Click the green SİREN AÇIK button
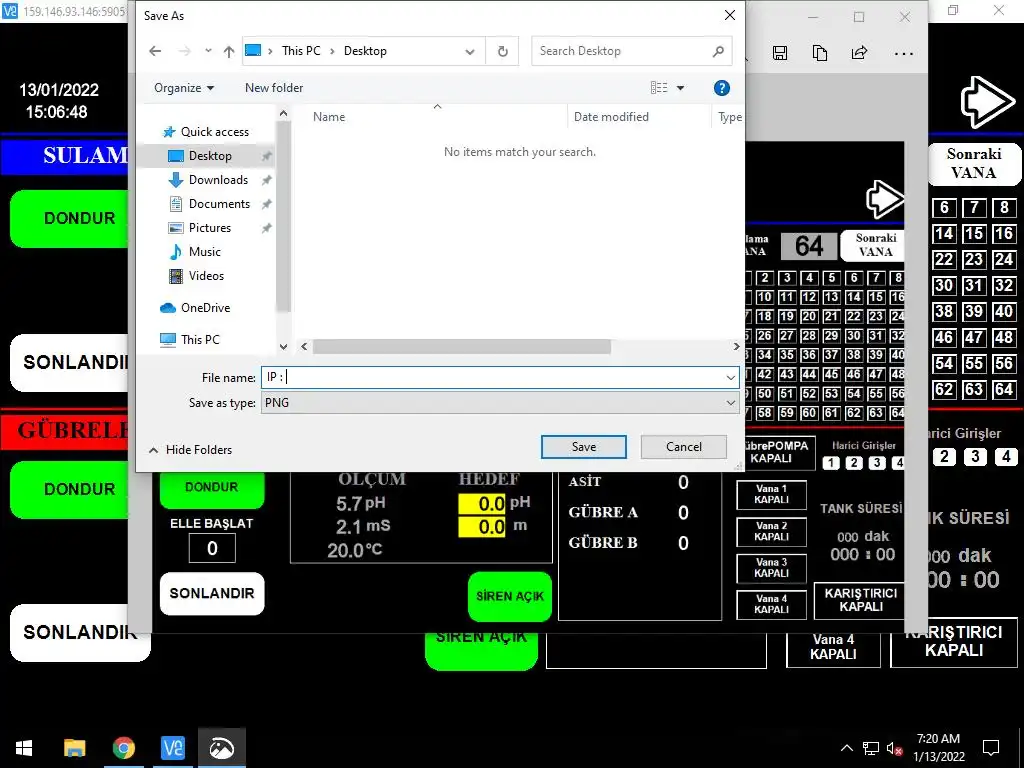 pos(509,596)
